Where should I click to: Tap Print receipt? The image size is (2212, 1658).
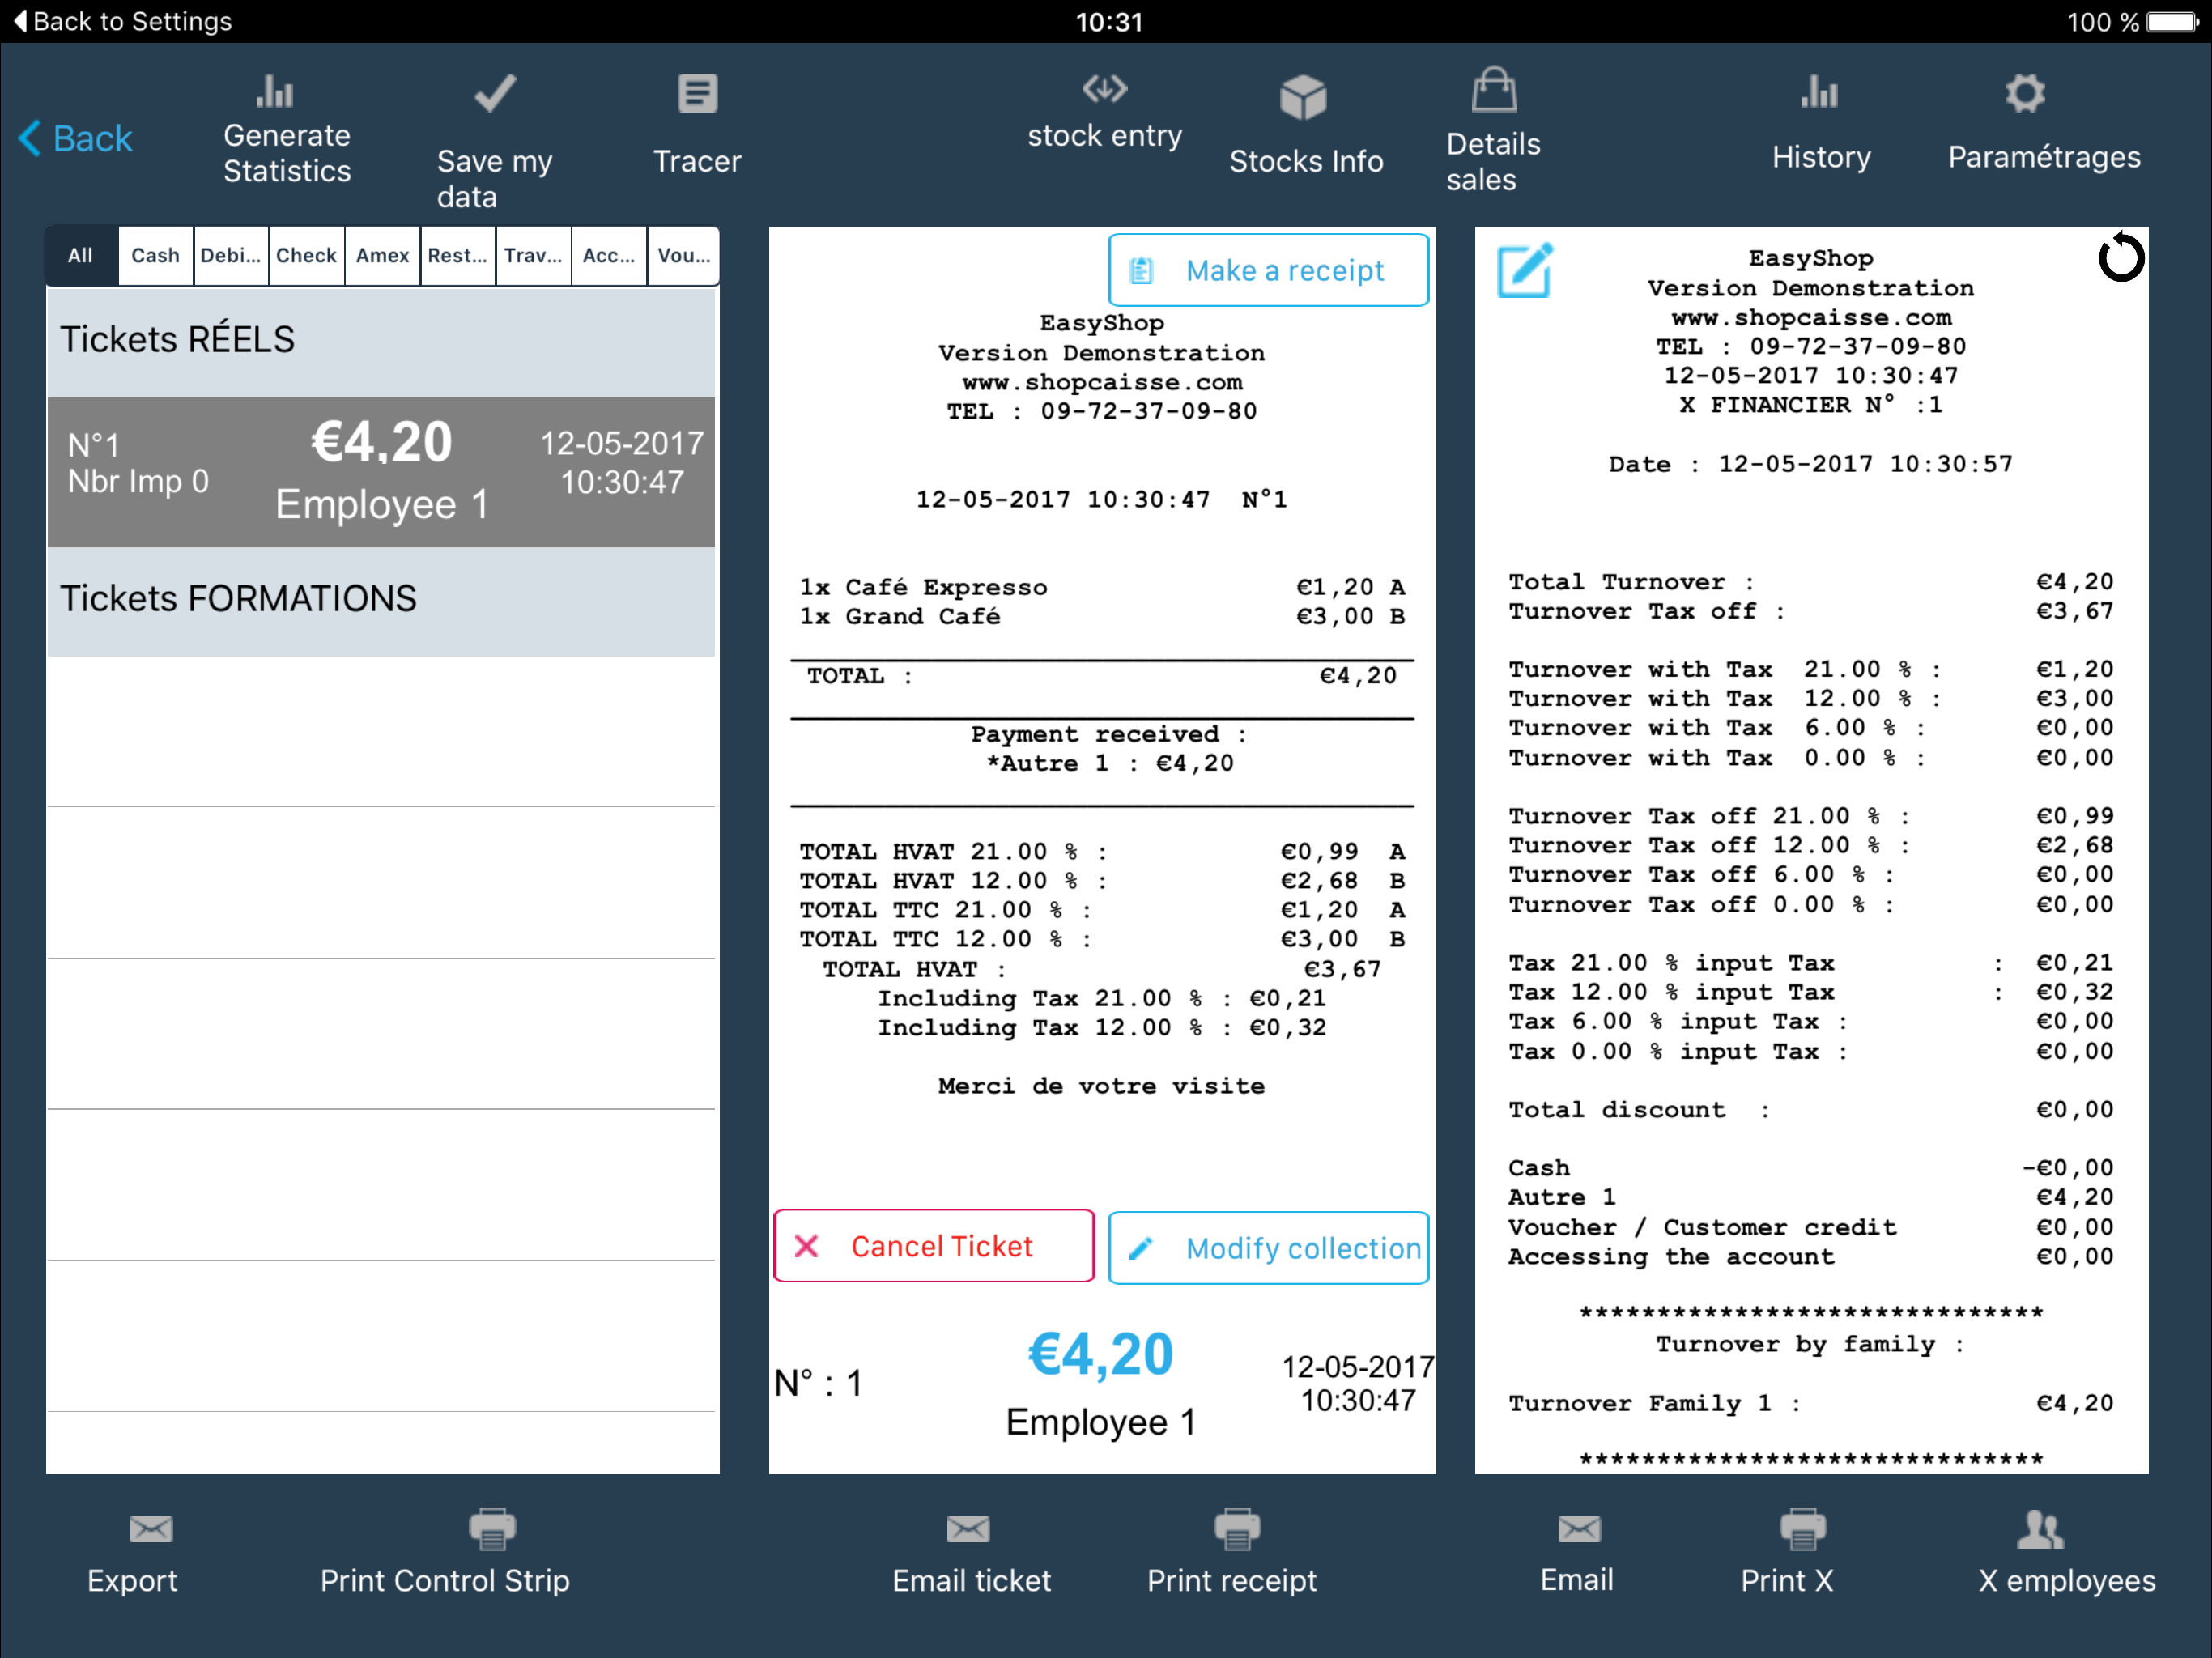click(x=1232, y=1553)
